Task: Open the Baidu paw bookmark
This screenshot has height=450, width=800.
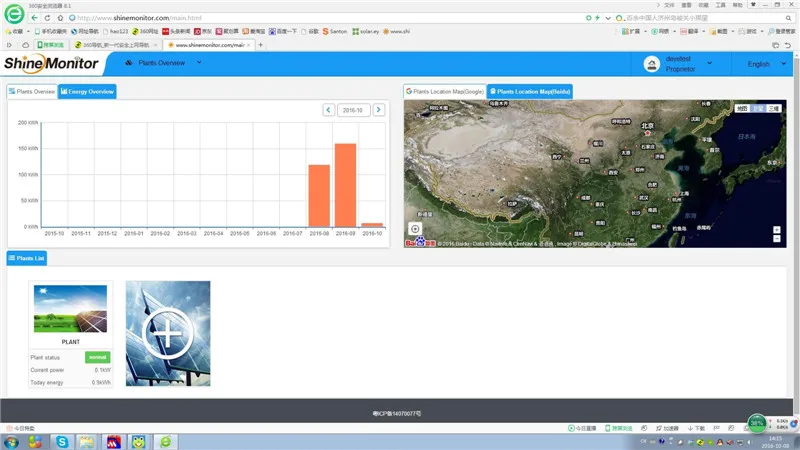Action: point(283,31)
